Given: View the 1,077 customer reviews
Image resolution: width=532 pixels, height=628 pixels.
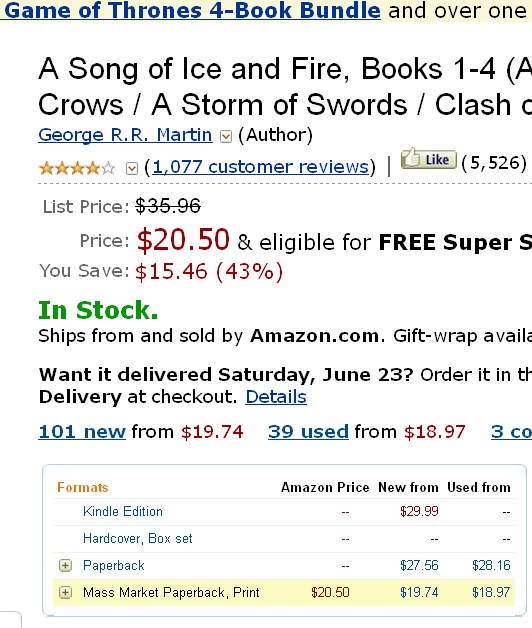Looking at the screenshot, I should click(260, 167).
